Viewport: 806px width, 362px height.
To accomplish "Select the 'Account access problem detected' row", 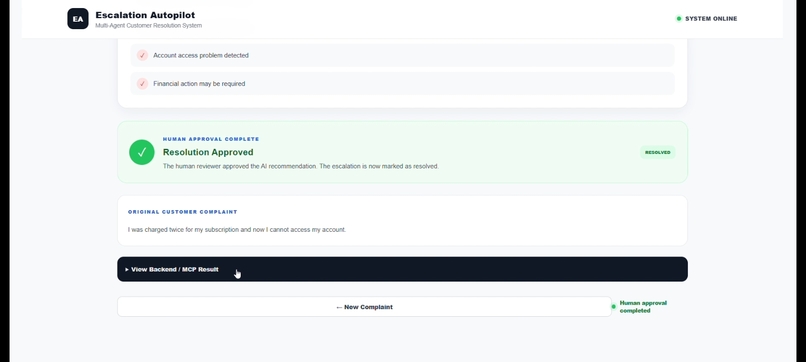I will coord(402,55).
